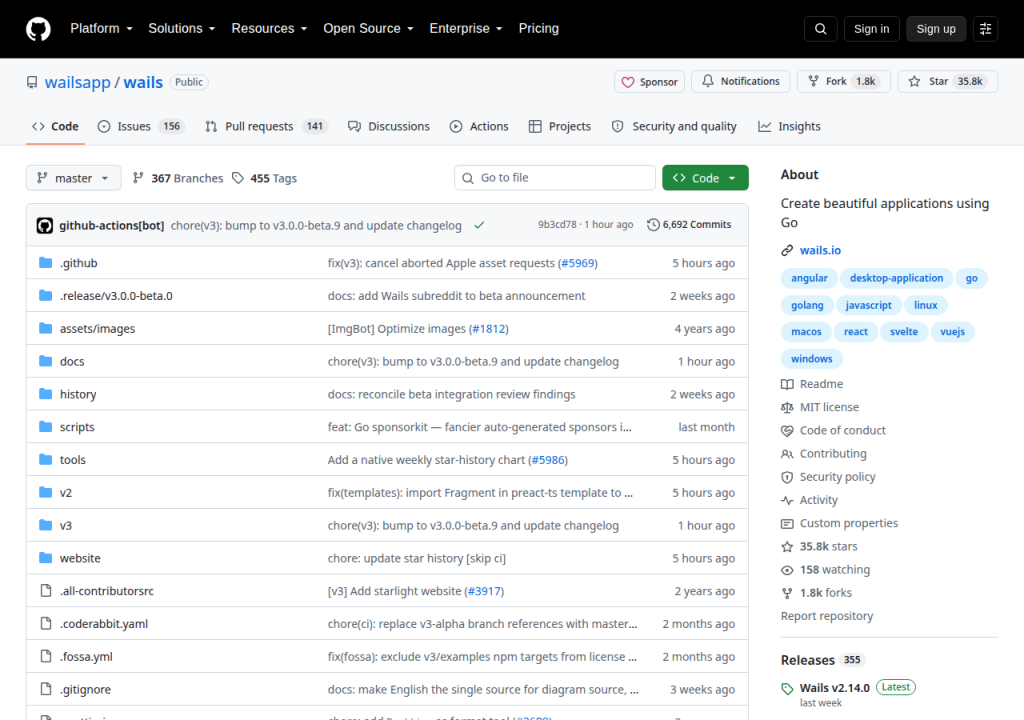The height and width of the screenshot is (720, 1024).
Task: Expand the Open Source menu
Action: [368, 29]
